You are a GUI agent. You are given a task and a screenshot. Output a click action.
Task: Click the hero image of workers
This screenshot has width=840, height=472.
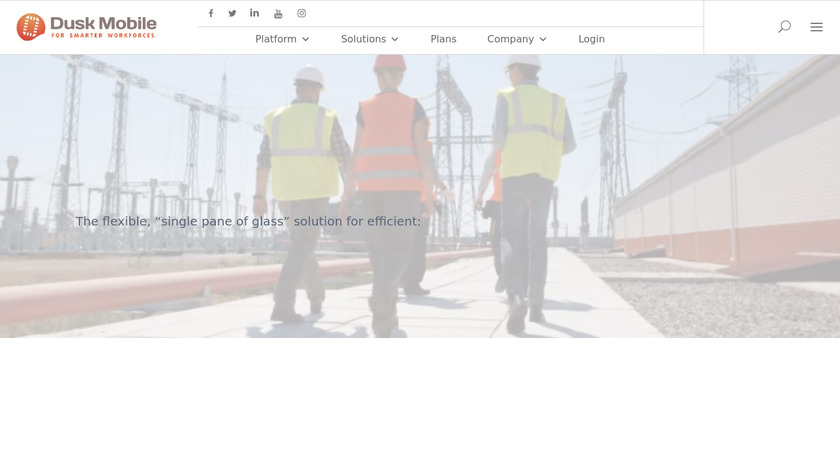[x=420, y=196]
